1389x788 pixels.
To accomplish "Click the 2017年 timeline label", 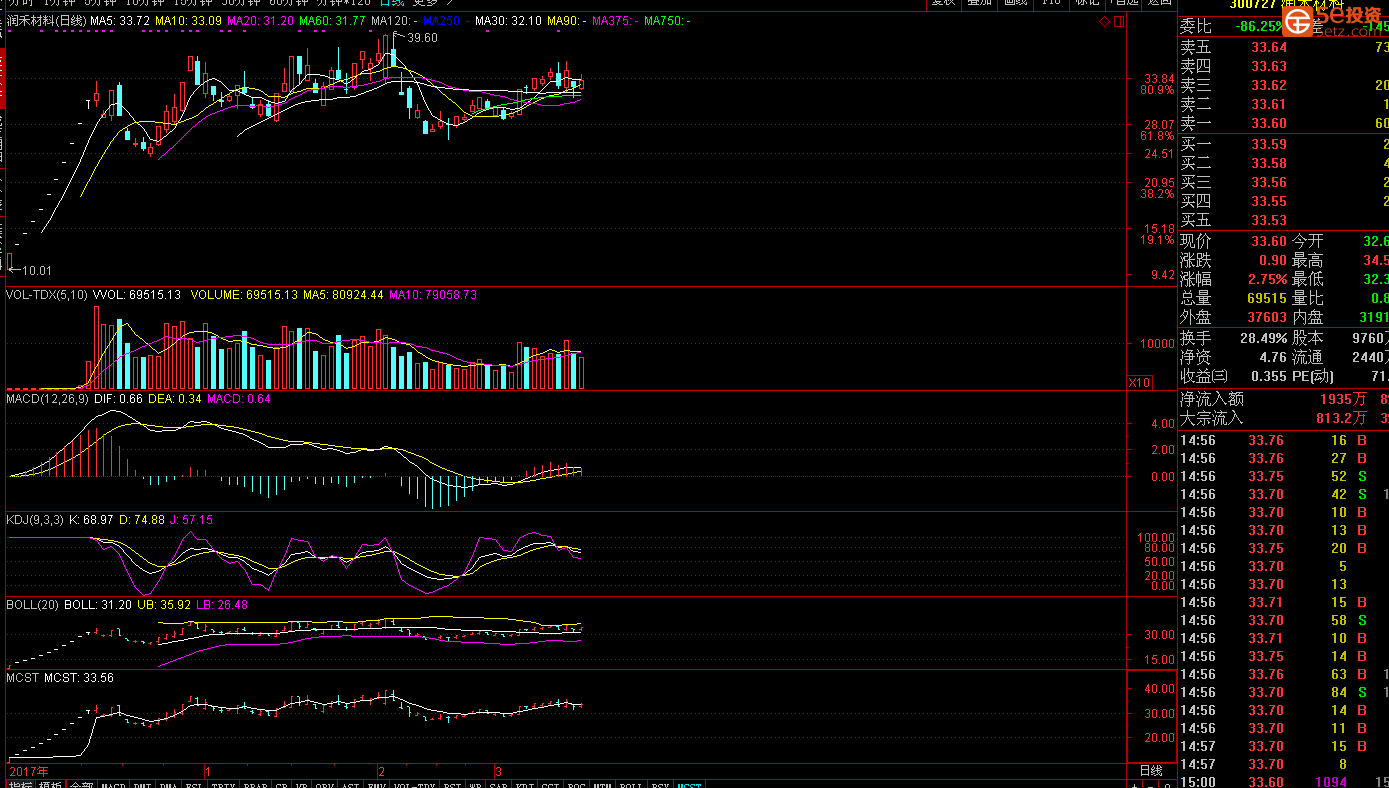I will tap(28, 772).
